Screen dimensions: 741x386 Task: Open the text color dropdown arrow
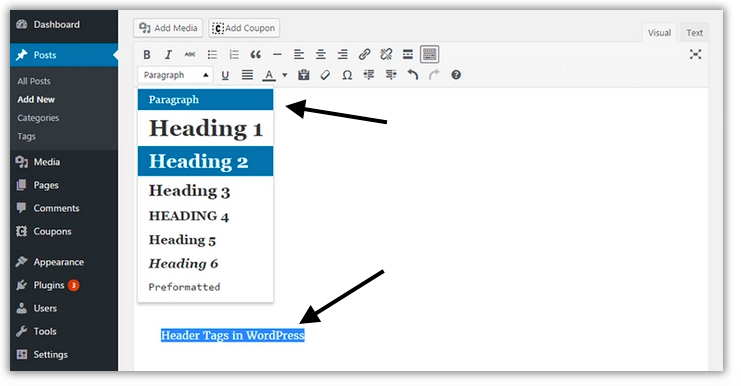pyautogui.click(x=284, y=75)
